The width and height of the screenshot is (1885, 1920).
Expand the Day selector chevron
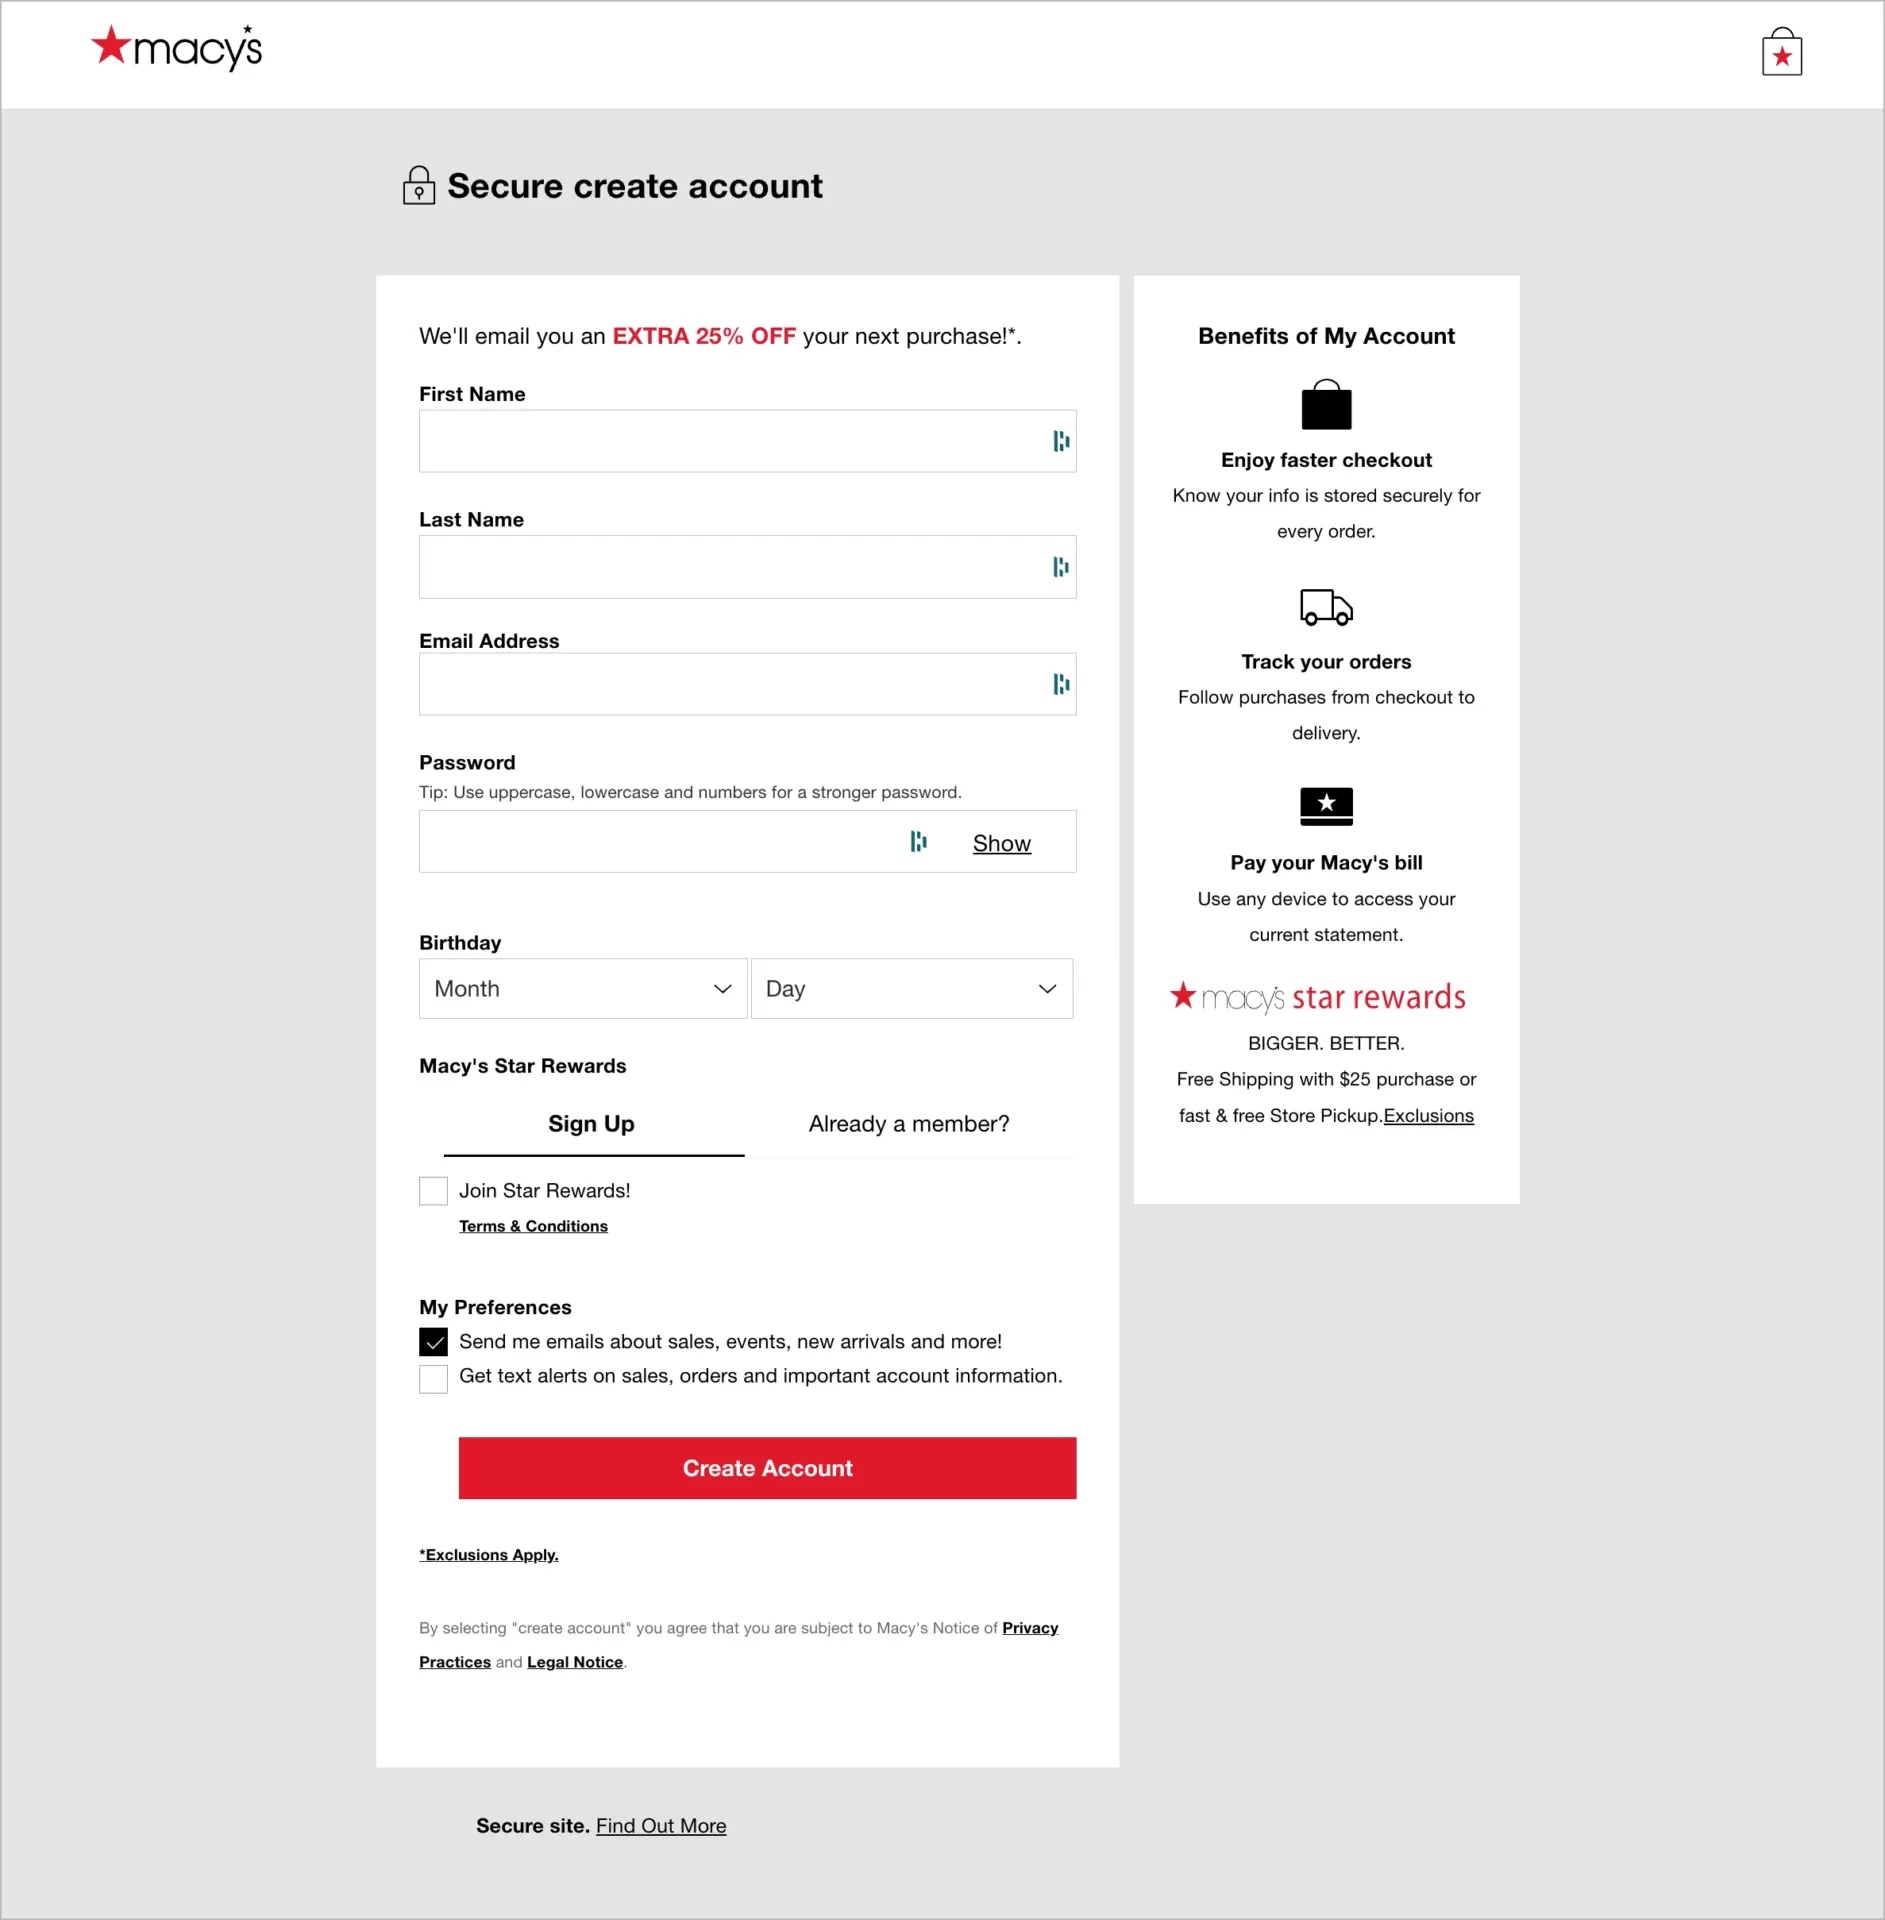tap(1046, 988)
